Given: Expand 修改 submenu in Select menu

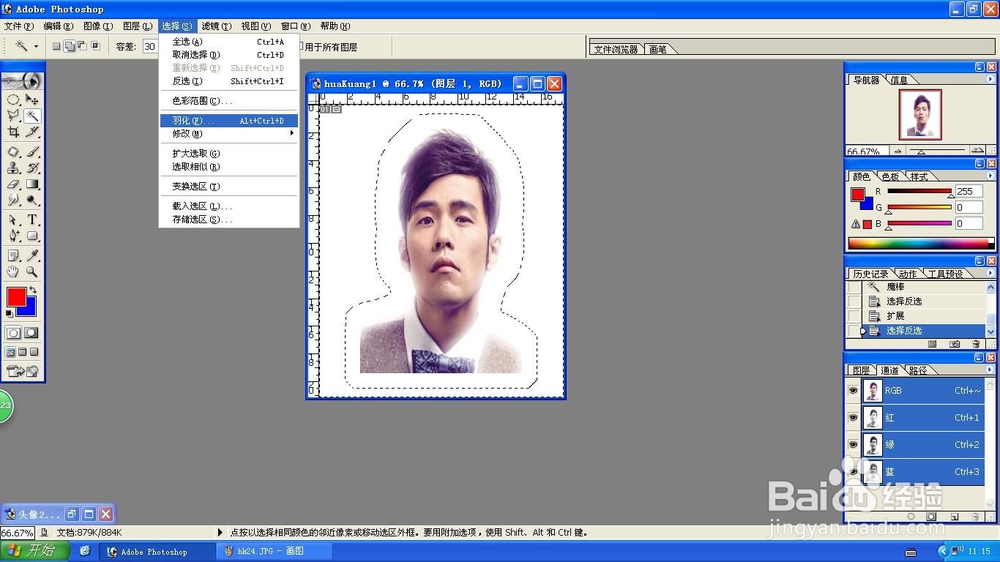Looking at the screenshot, I should pyautogui.click(x=228, y=133).
